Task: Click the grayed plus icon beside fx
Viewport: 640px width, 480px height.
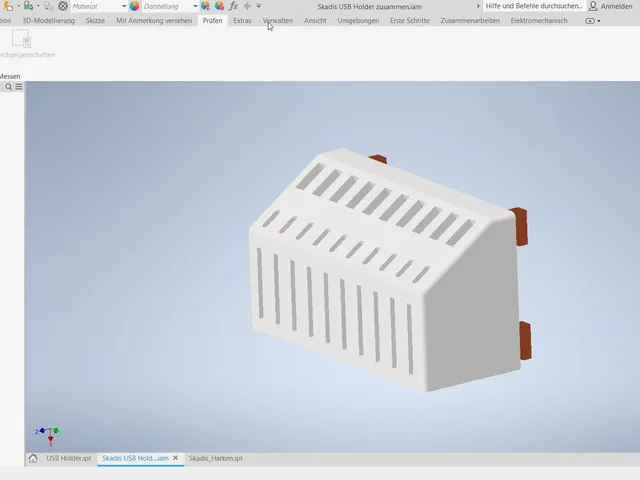Action: click(247, 6)
